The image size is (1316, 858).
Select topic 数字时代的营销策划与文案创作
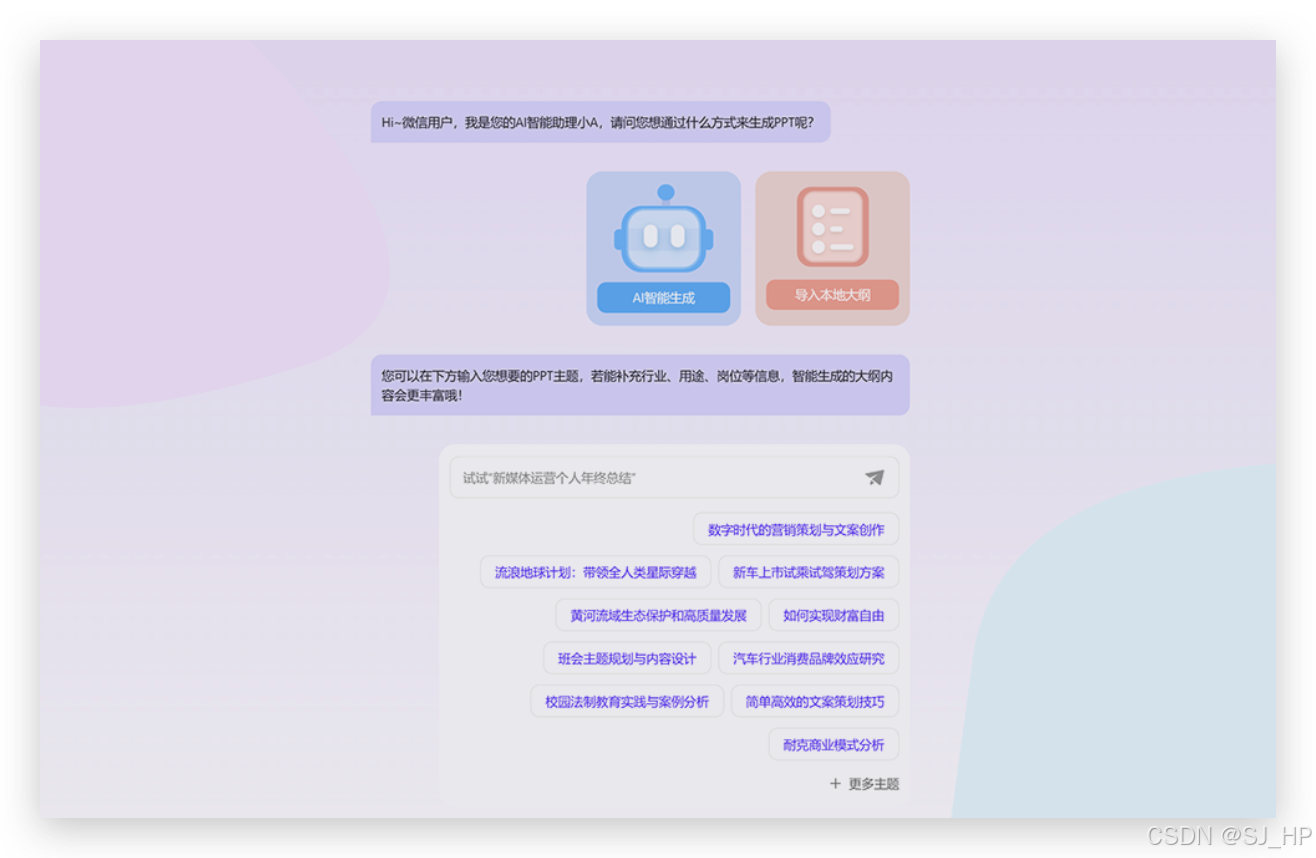(x=796, y=530)
